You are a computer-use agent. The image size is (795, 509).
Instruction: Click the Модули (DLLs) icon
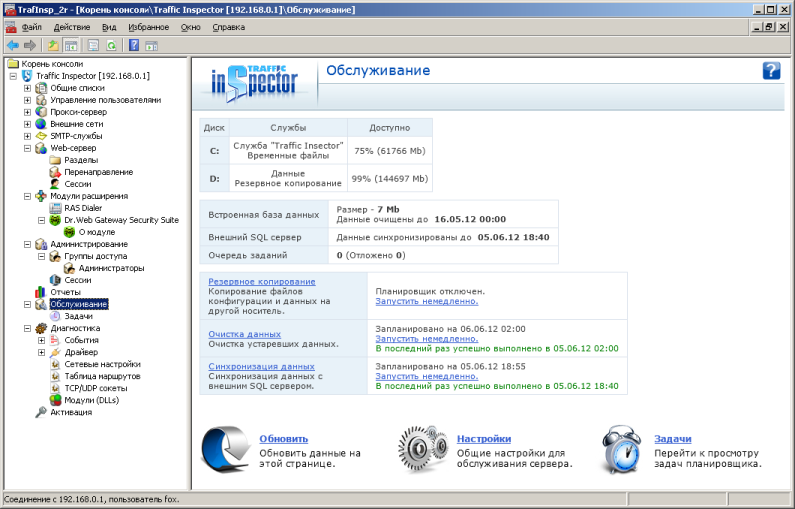55,401
